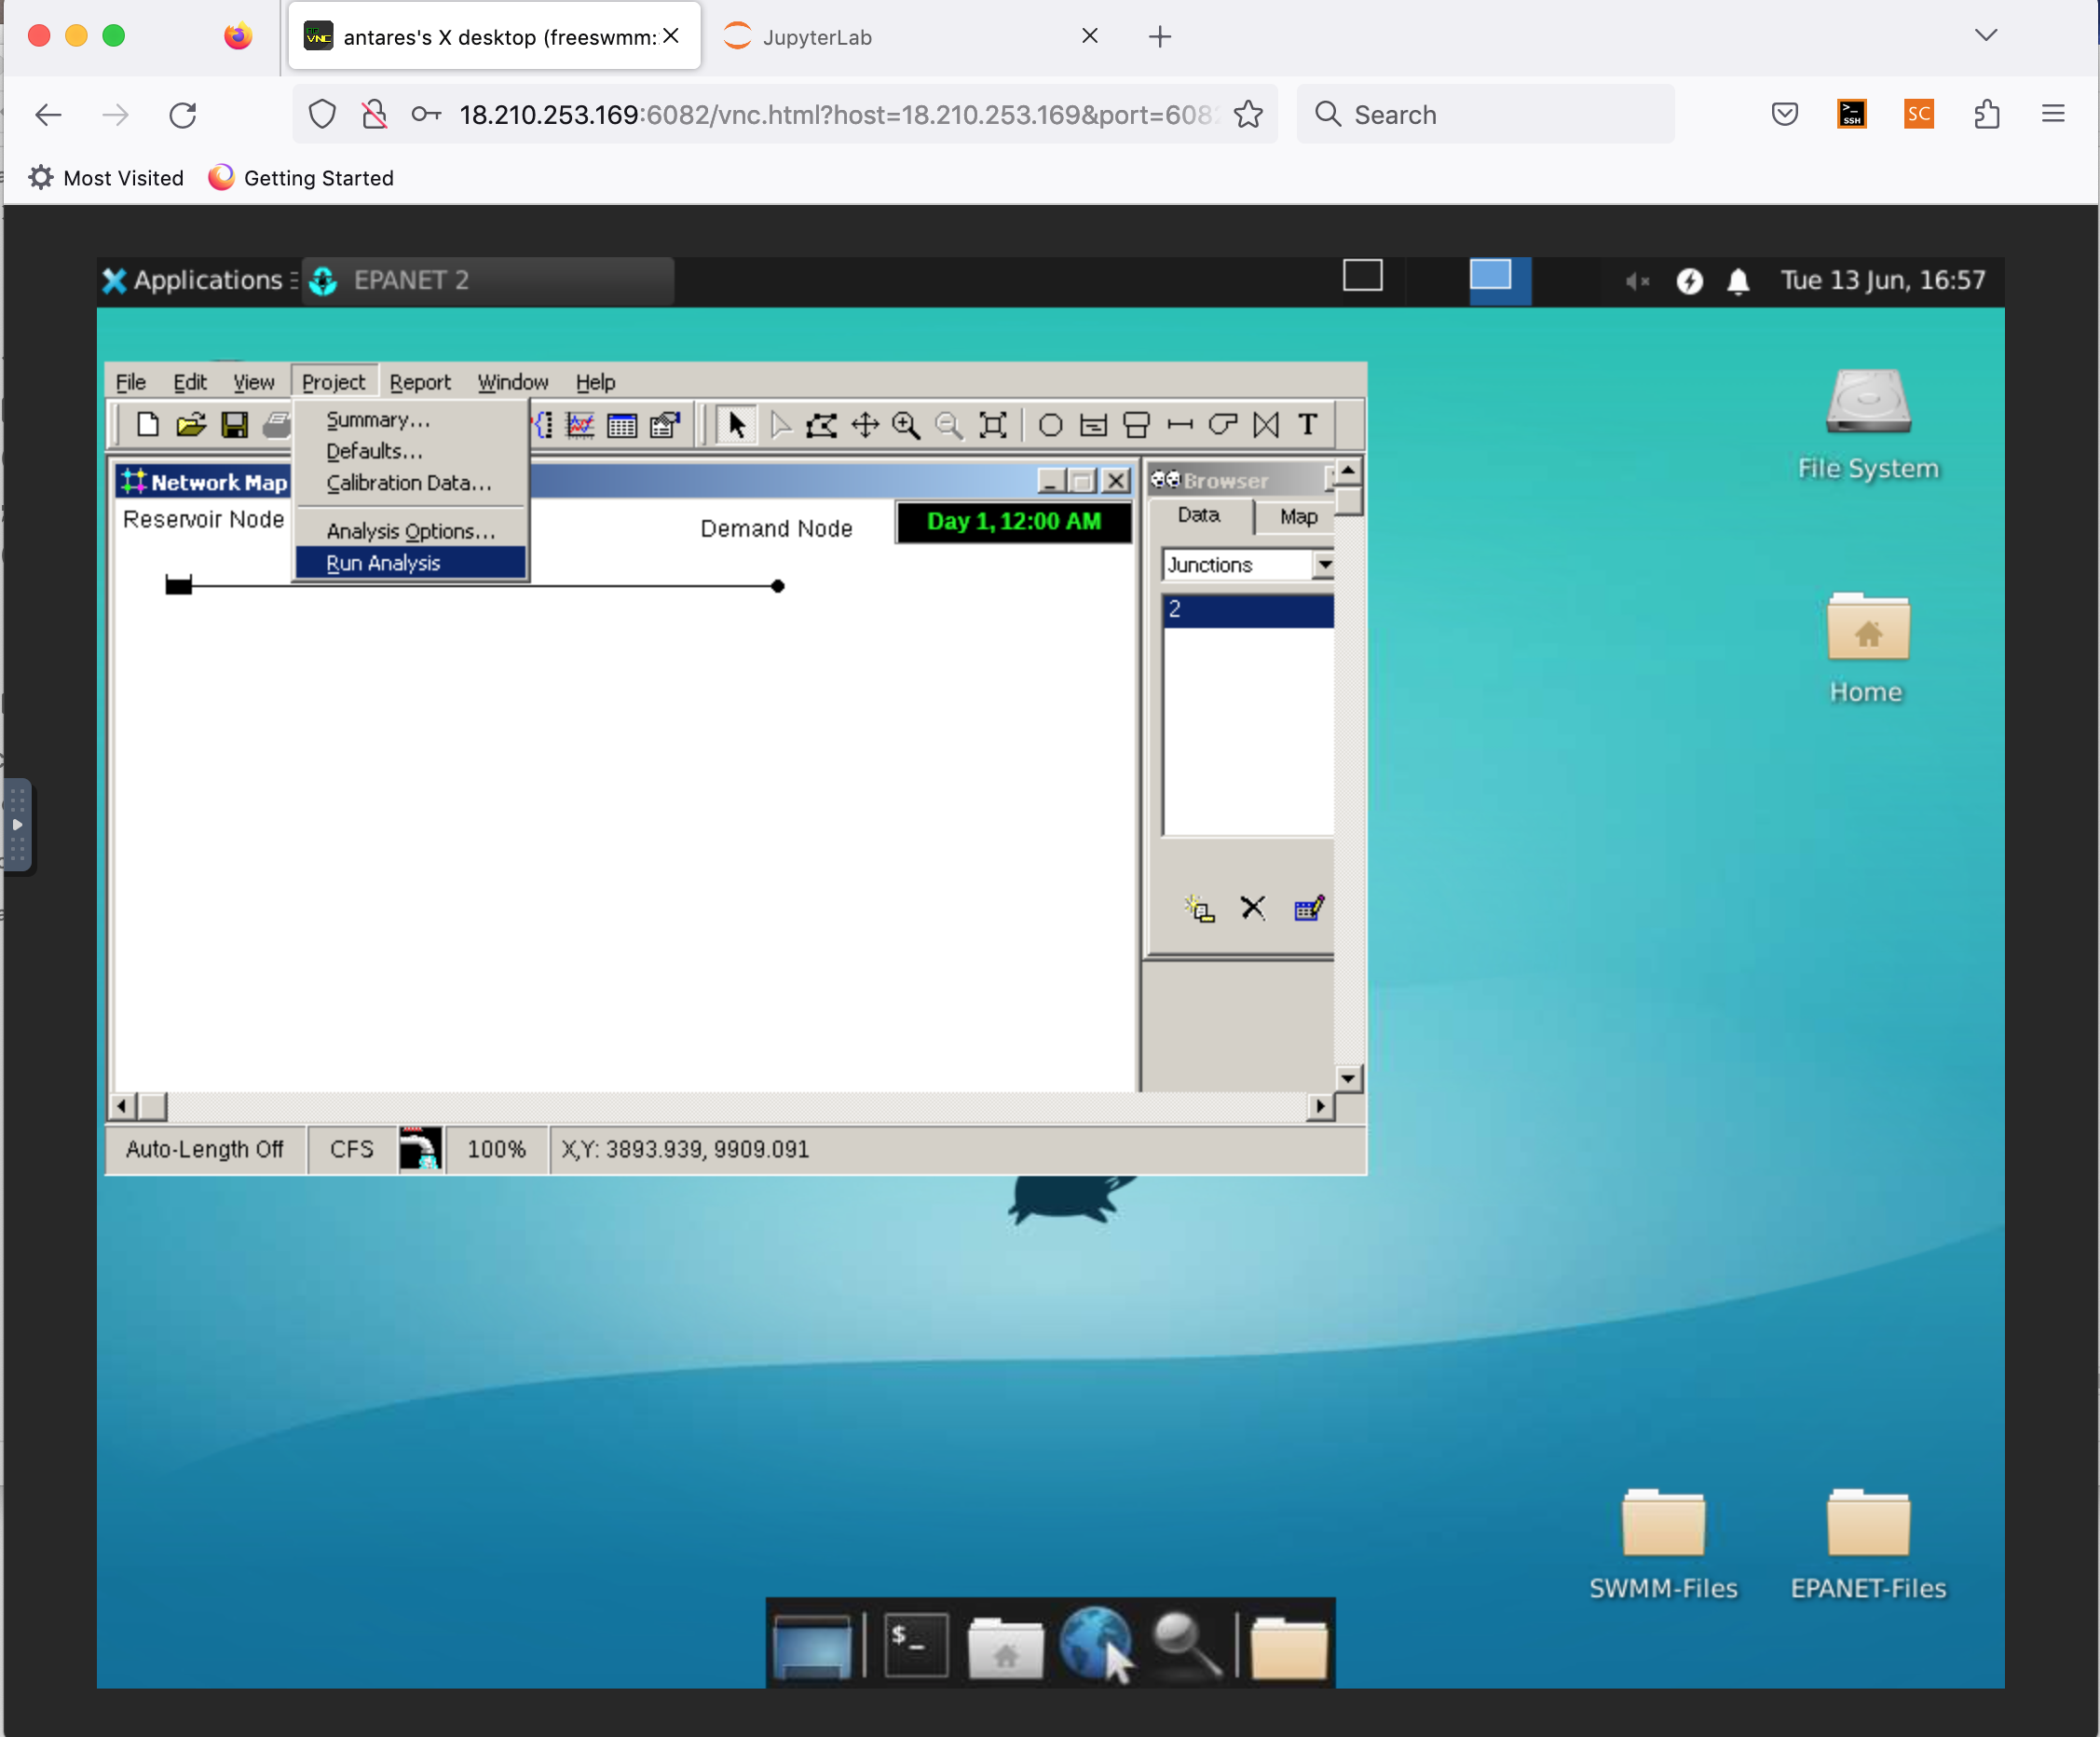2100x1737 pixels.
Task: Select the Add Pump tool
Action: [1223, 425]
